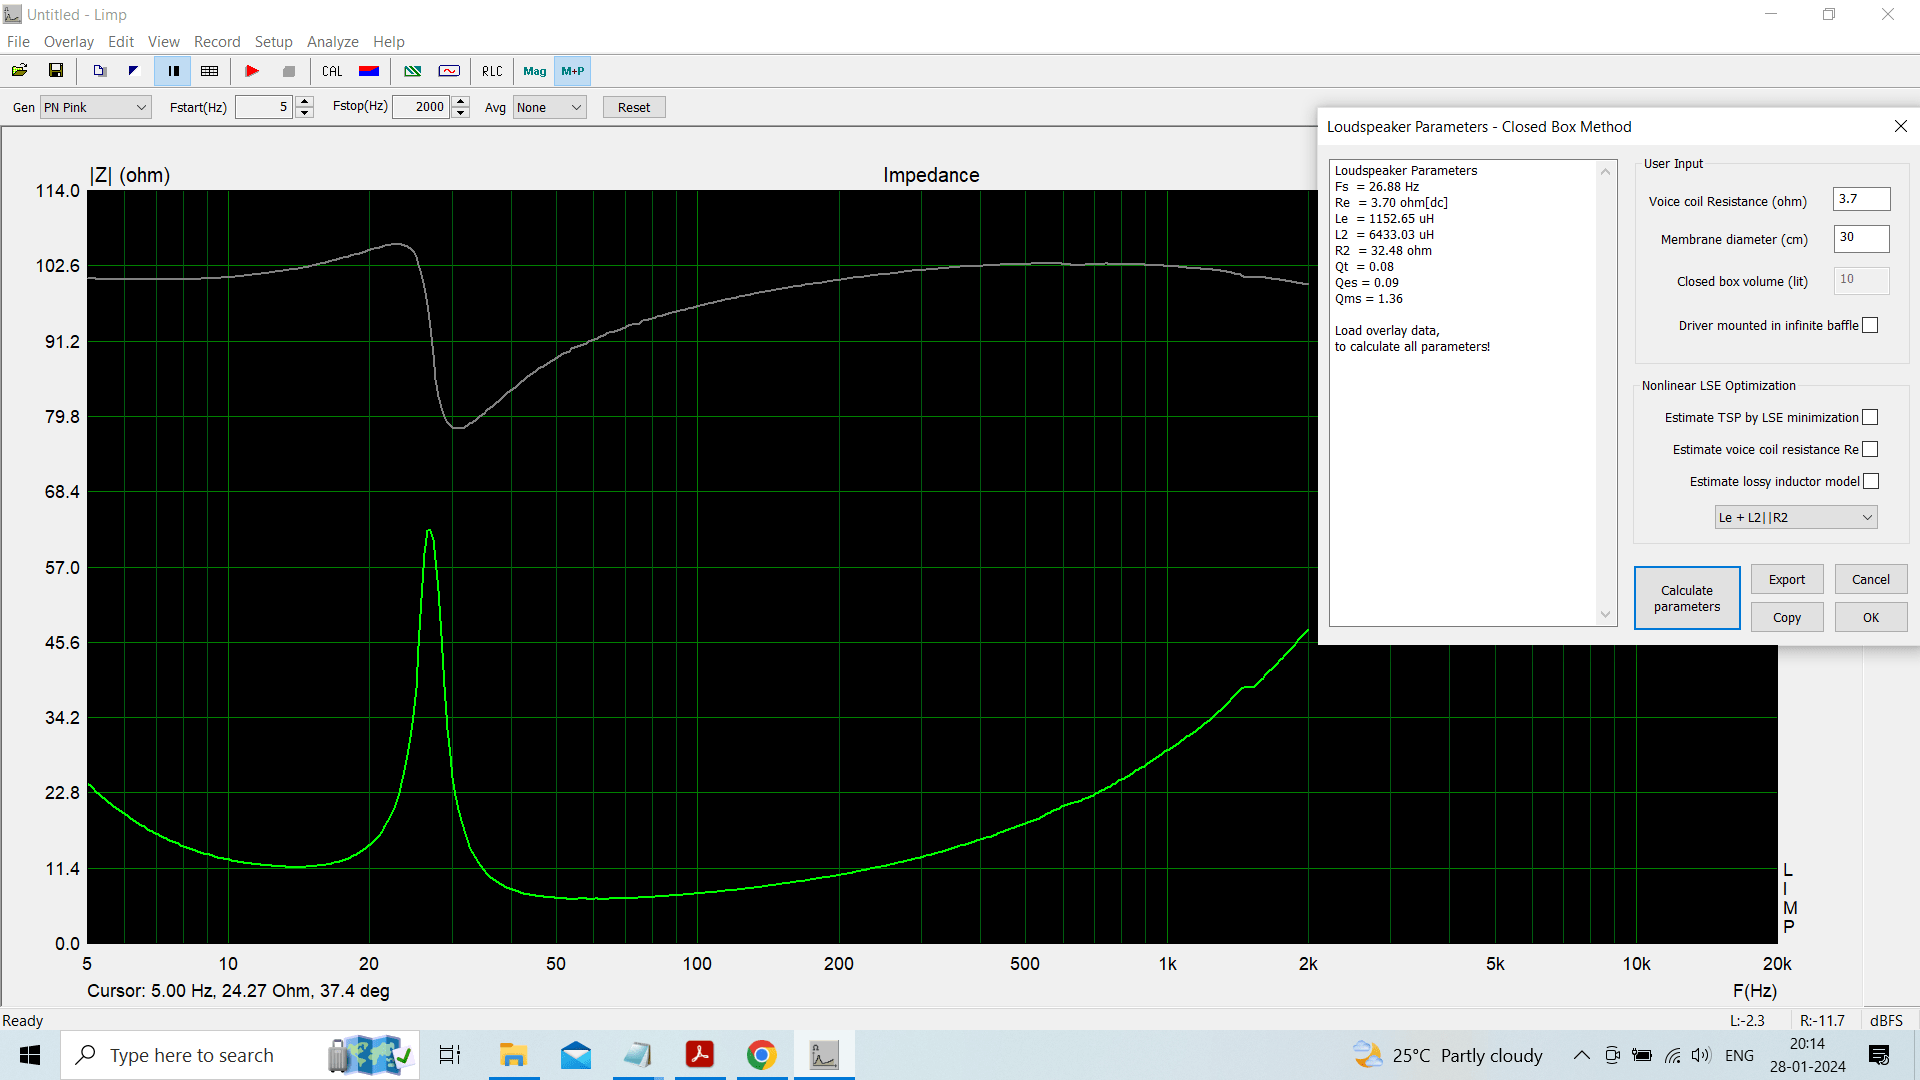This screenshot has height=1080, width=1920.
Task: Click the RLC toolbar button
Action: [x=492, y=71]
